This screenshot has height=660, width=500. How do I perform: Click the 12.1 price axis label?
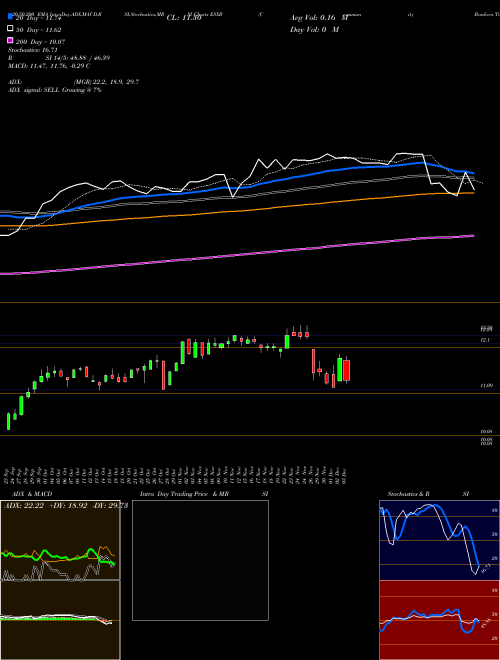coord(485,340)
